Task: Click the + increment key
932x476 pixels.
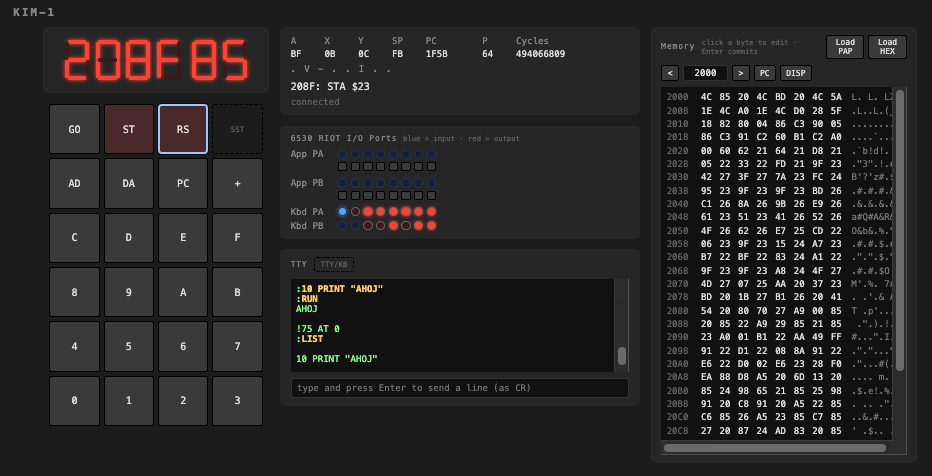Action: pyautogui.click(x=237, y=184)
